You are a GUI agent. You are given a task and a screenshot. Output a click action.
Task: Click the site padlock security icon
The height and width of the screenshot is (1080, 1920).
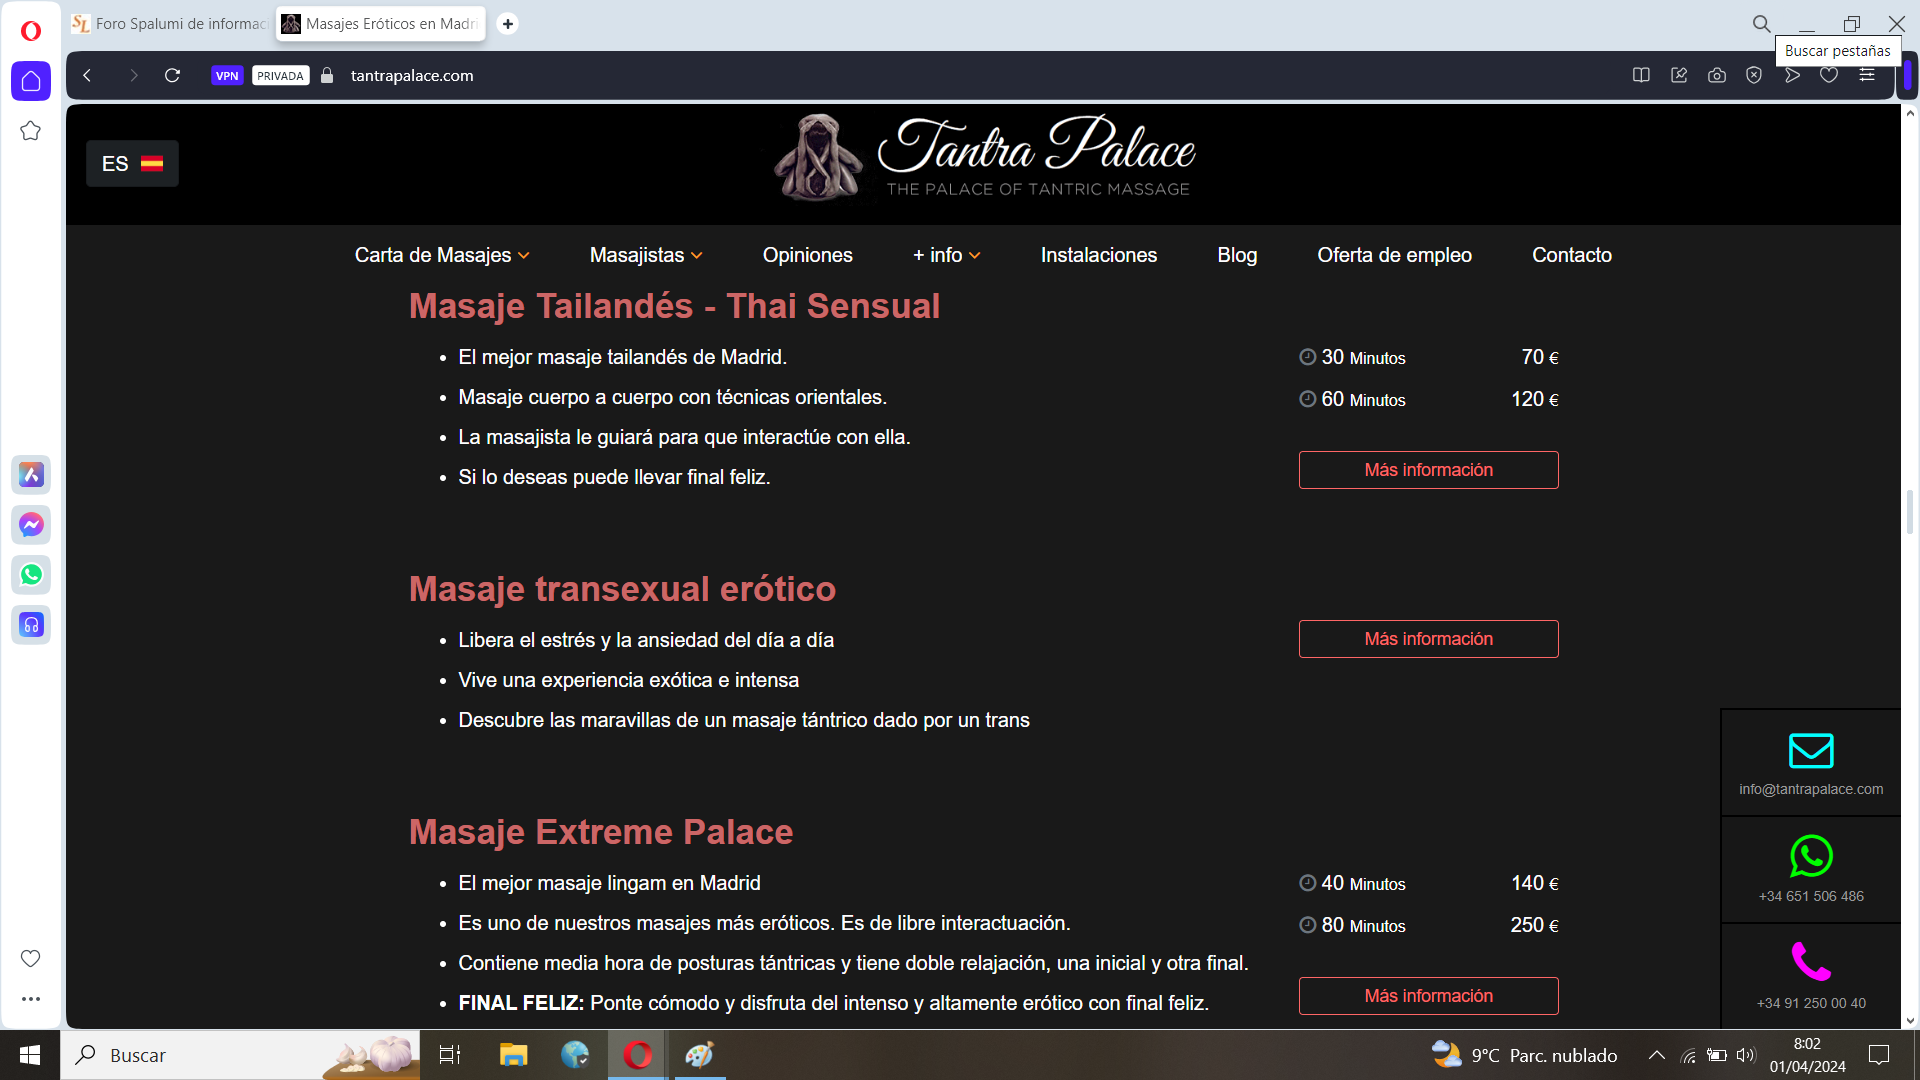point(327,75)
